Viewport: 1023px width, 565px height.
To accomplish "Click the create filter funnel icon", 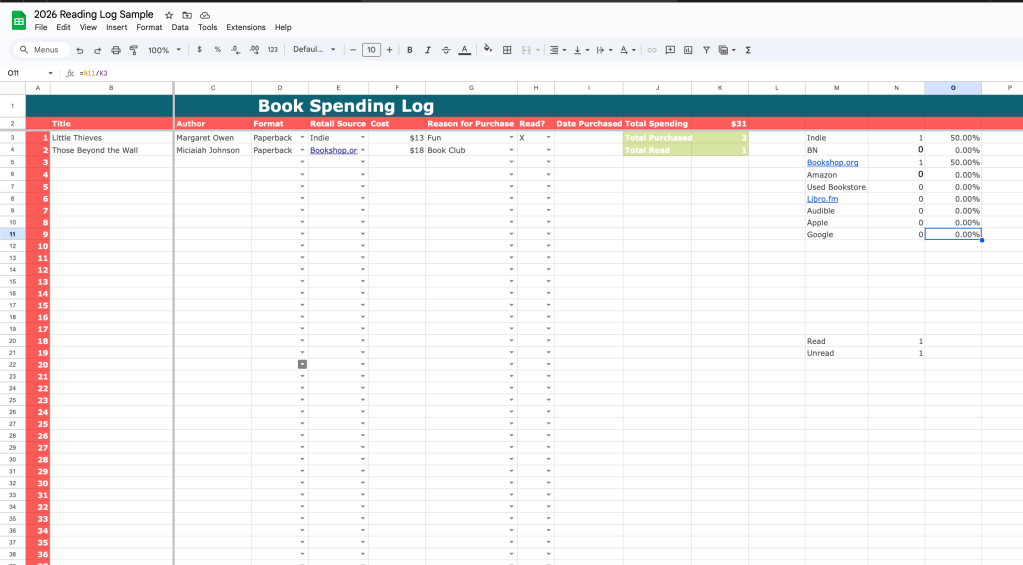I will click(x=706, y=50).
